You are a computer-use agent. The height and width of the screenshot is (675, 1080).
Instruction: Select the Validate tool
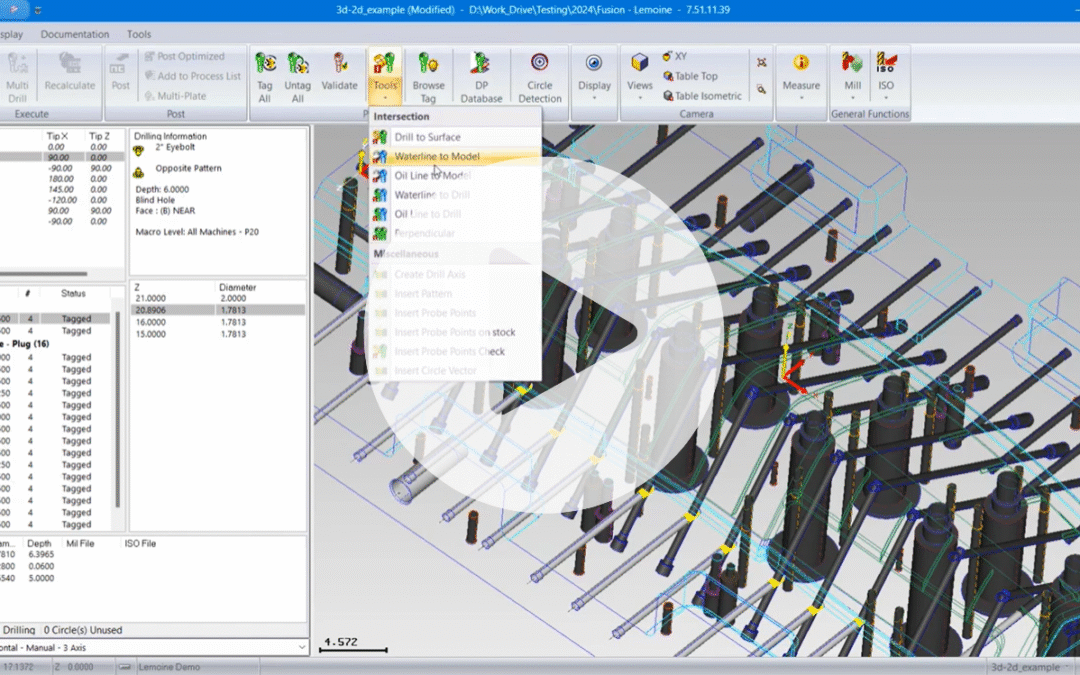tap(340, 75)
